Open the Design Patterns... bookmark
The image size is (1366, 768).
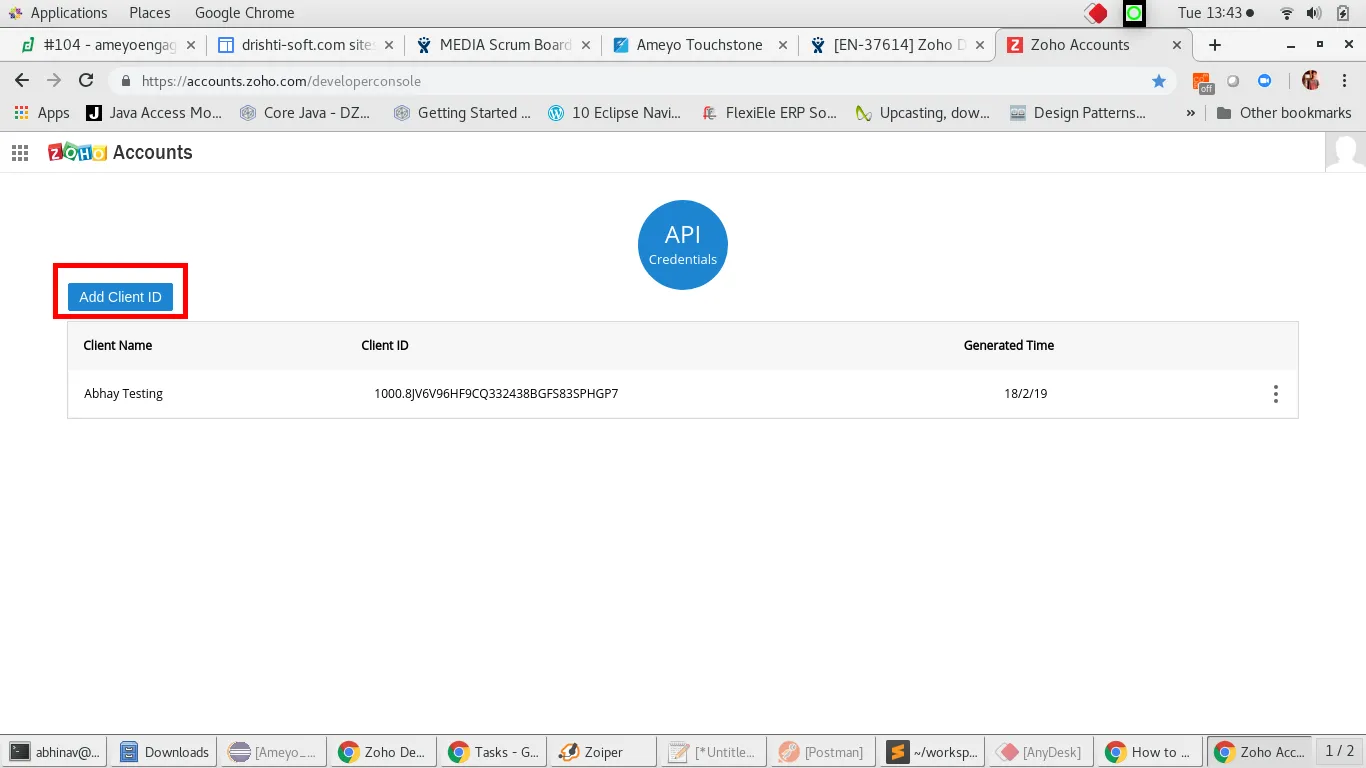(1078, 113)
